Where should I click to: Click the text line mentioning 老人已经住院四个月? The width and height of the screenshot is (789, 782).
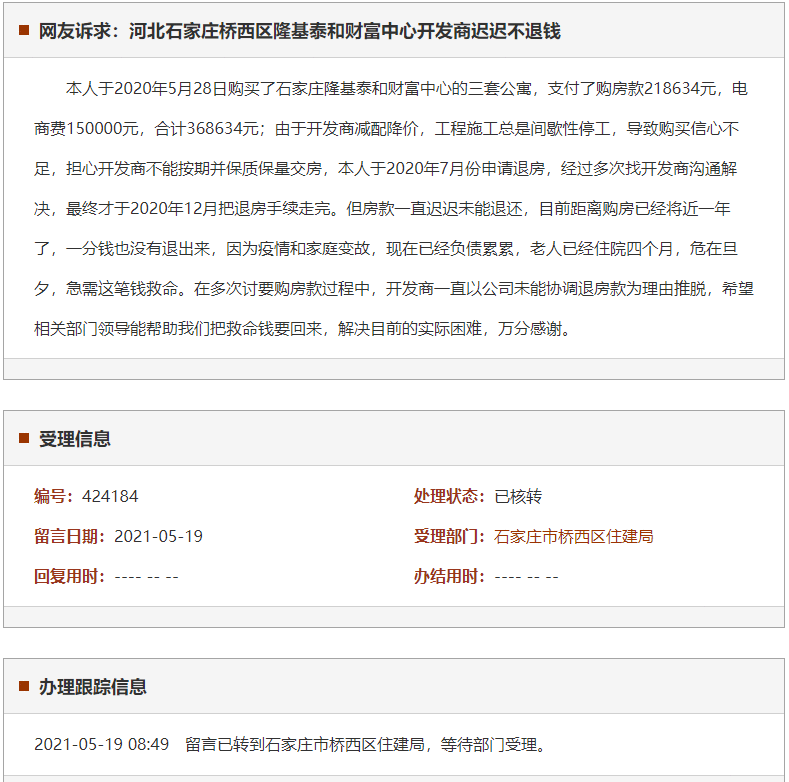[x=386, y=249]
